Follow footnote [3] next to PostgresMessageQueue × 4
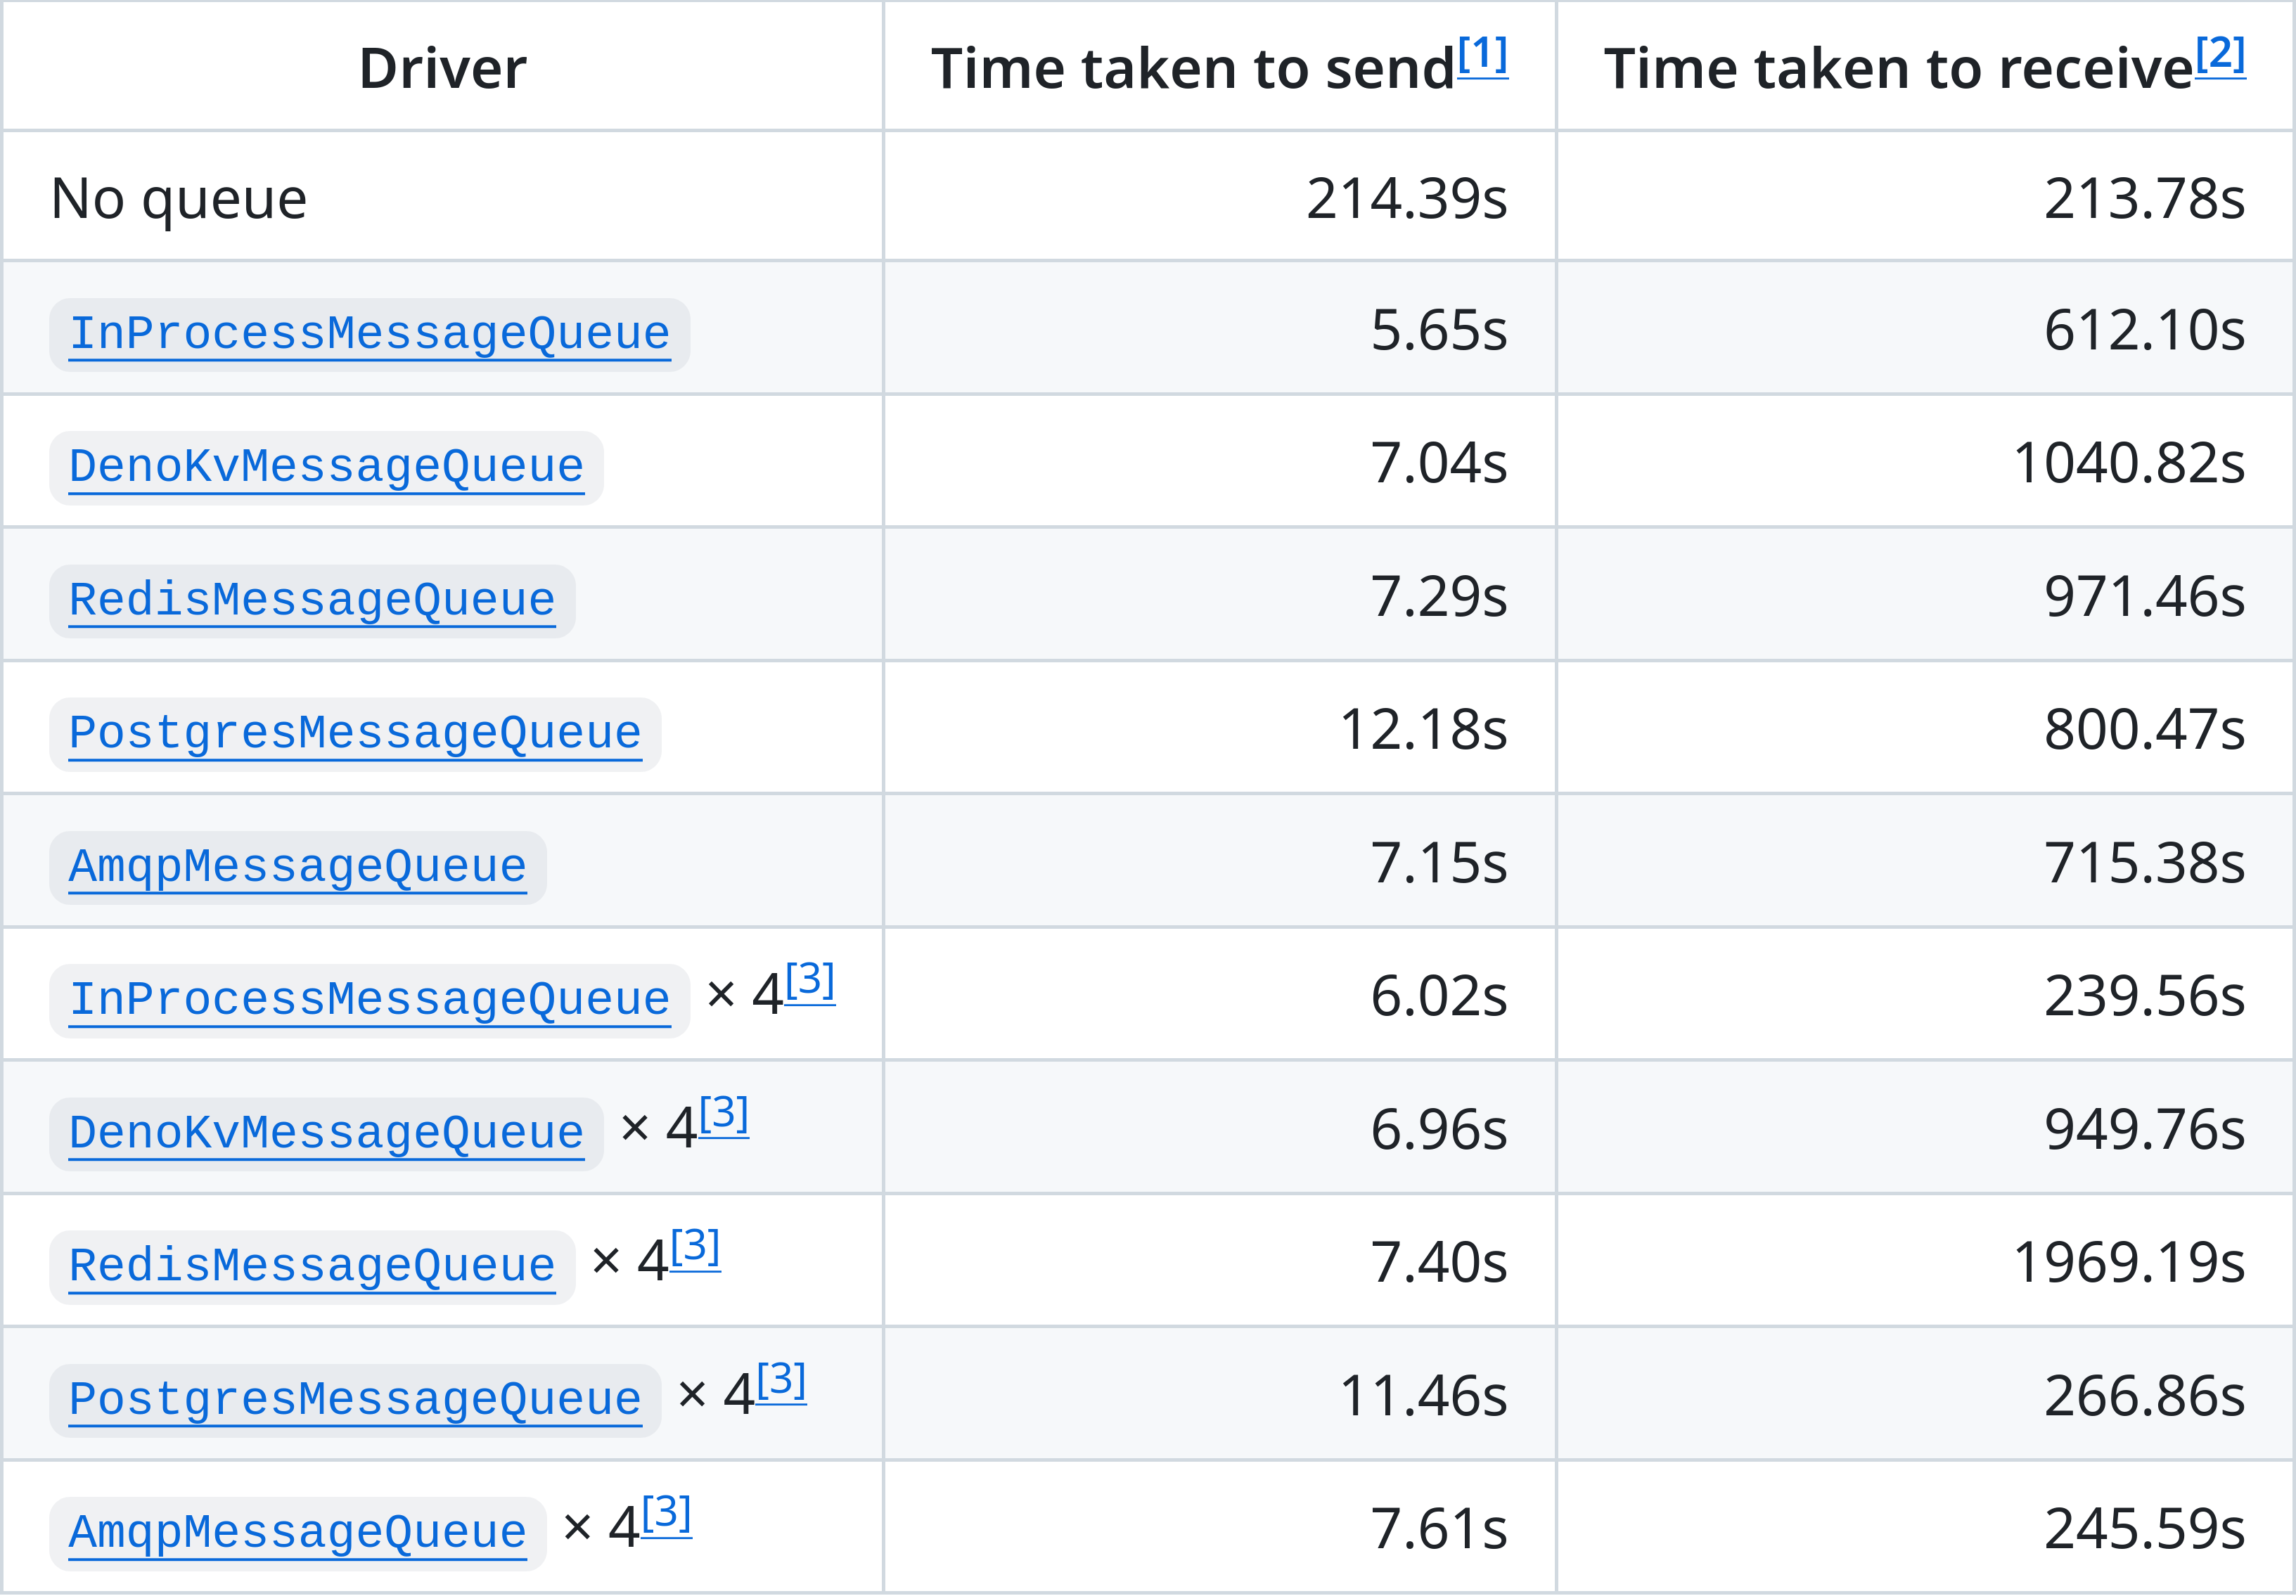2296x1596 pixels. point(781,1381)
